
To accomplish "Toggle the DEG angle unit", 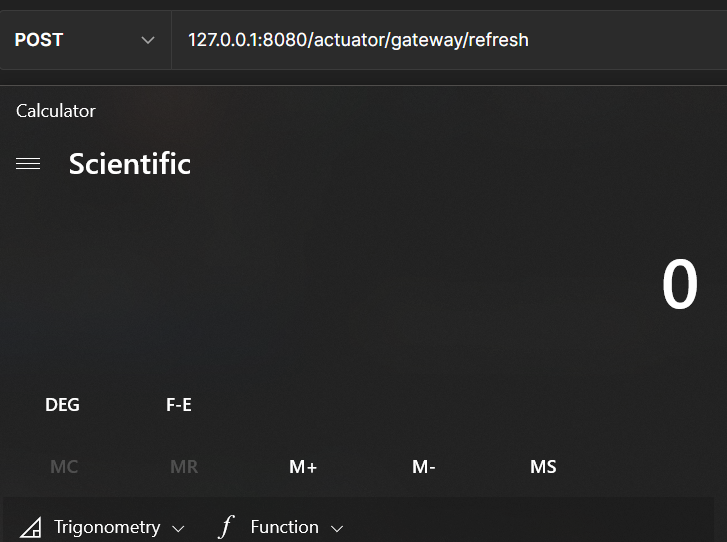I will [x=62, y=405].
